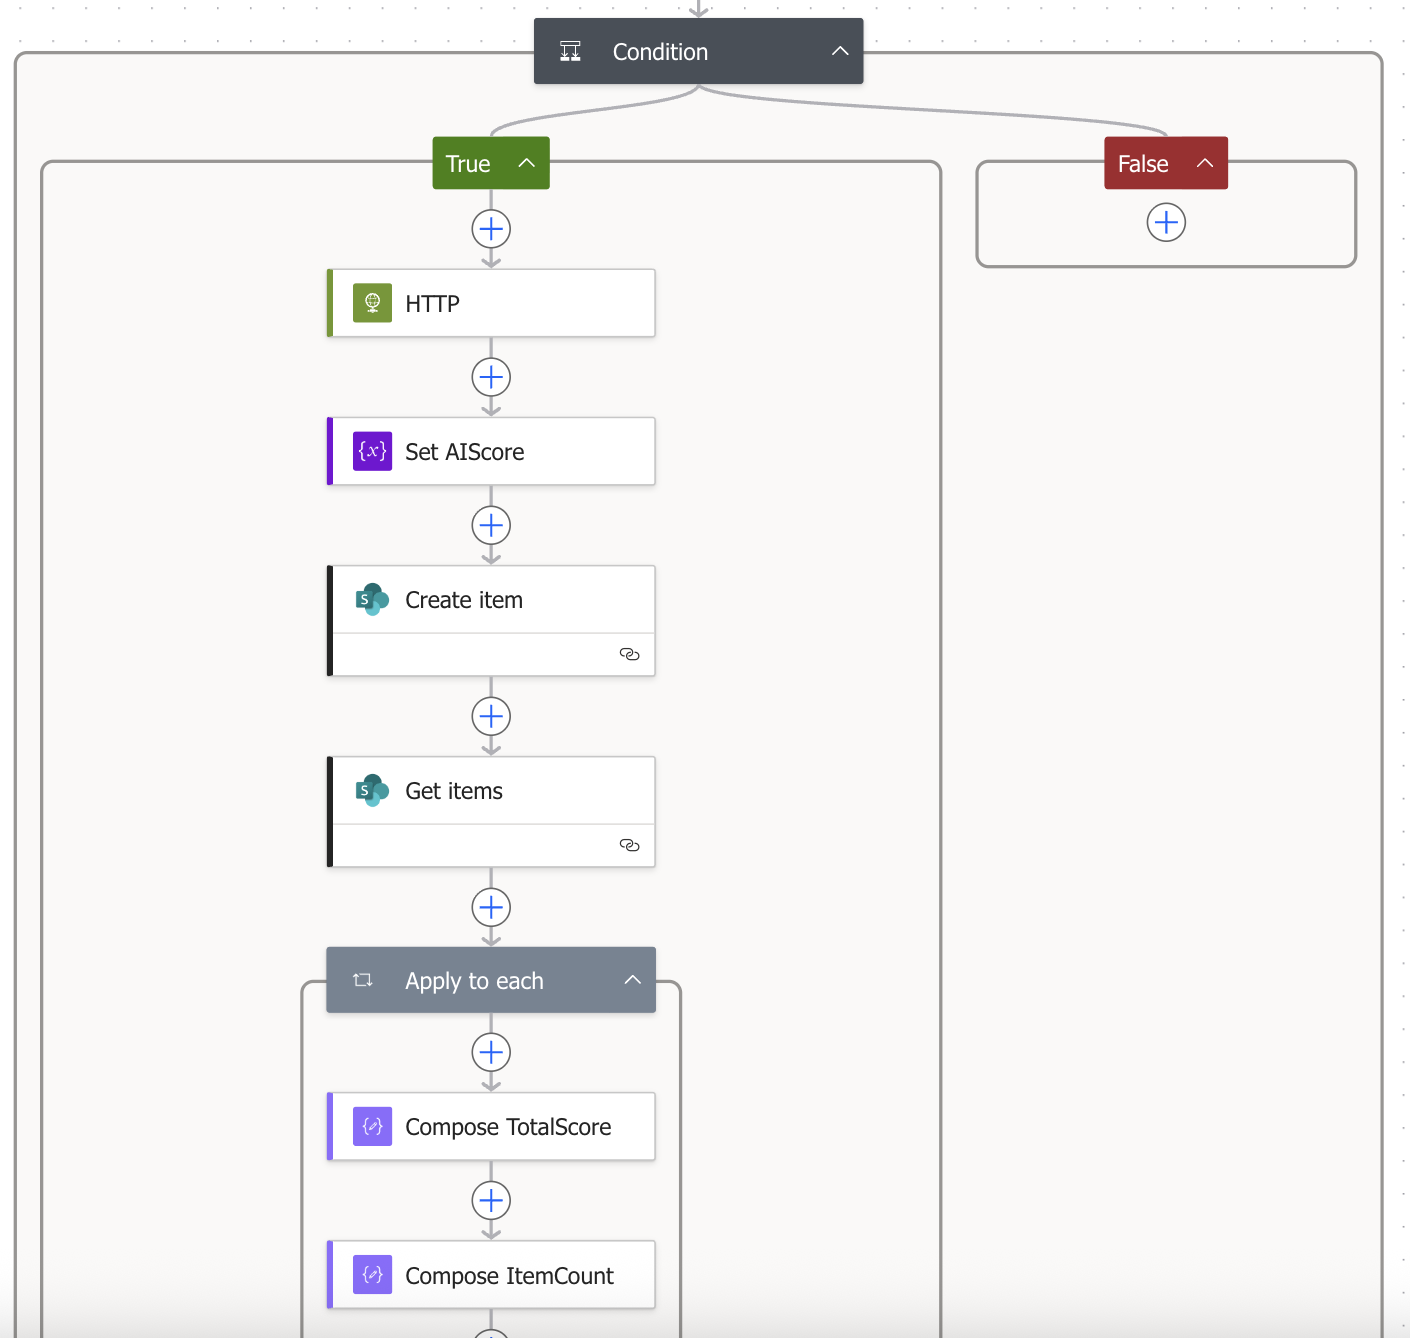1410x1338 pixels.
Task: Collapse the False branch
Action: (1205, 163)
